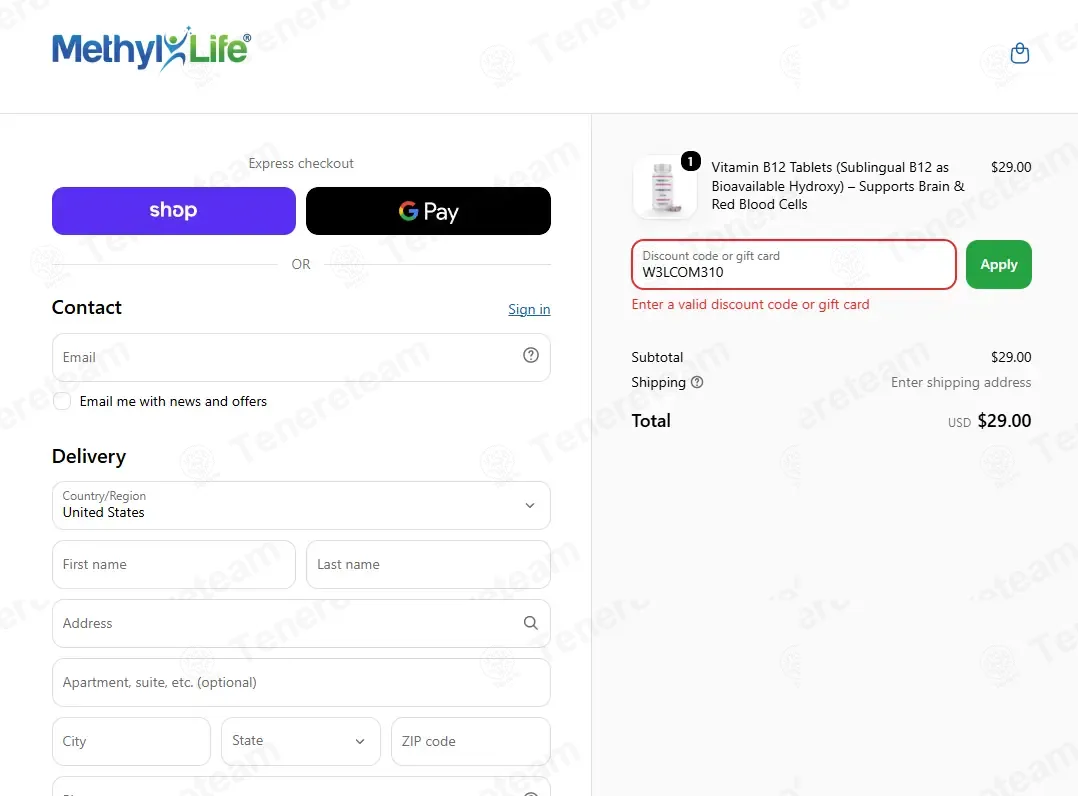Click the address search magnifier icon

531,623
